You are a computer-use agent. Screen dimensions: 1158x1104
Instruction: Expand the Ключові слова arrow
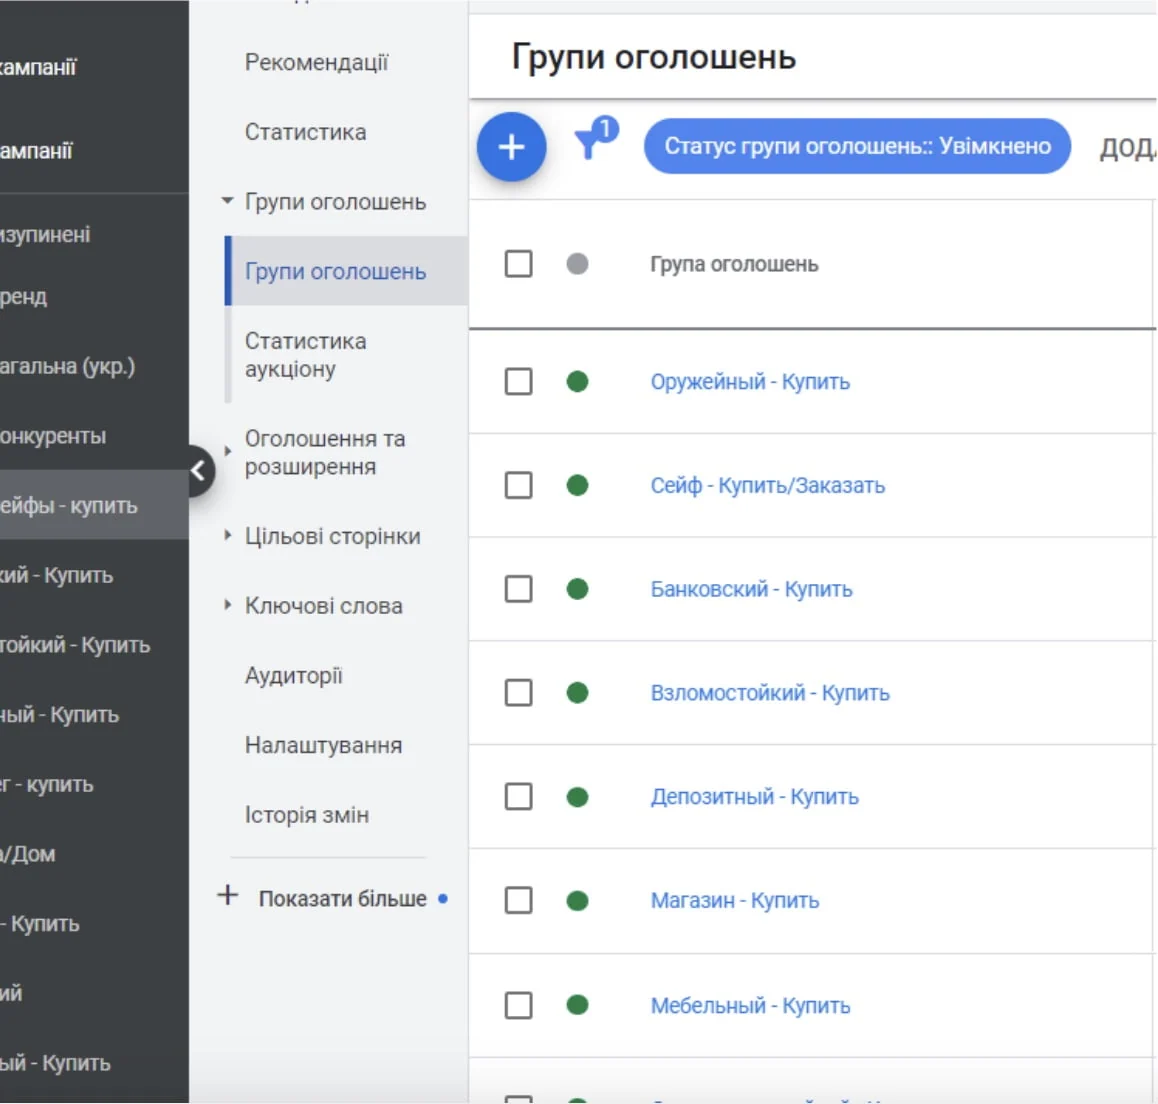[227, 605]
